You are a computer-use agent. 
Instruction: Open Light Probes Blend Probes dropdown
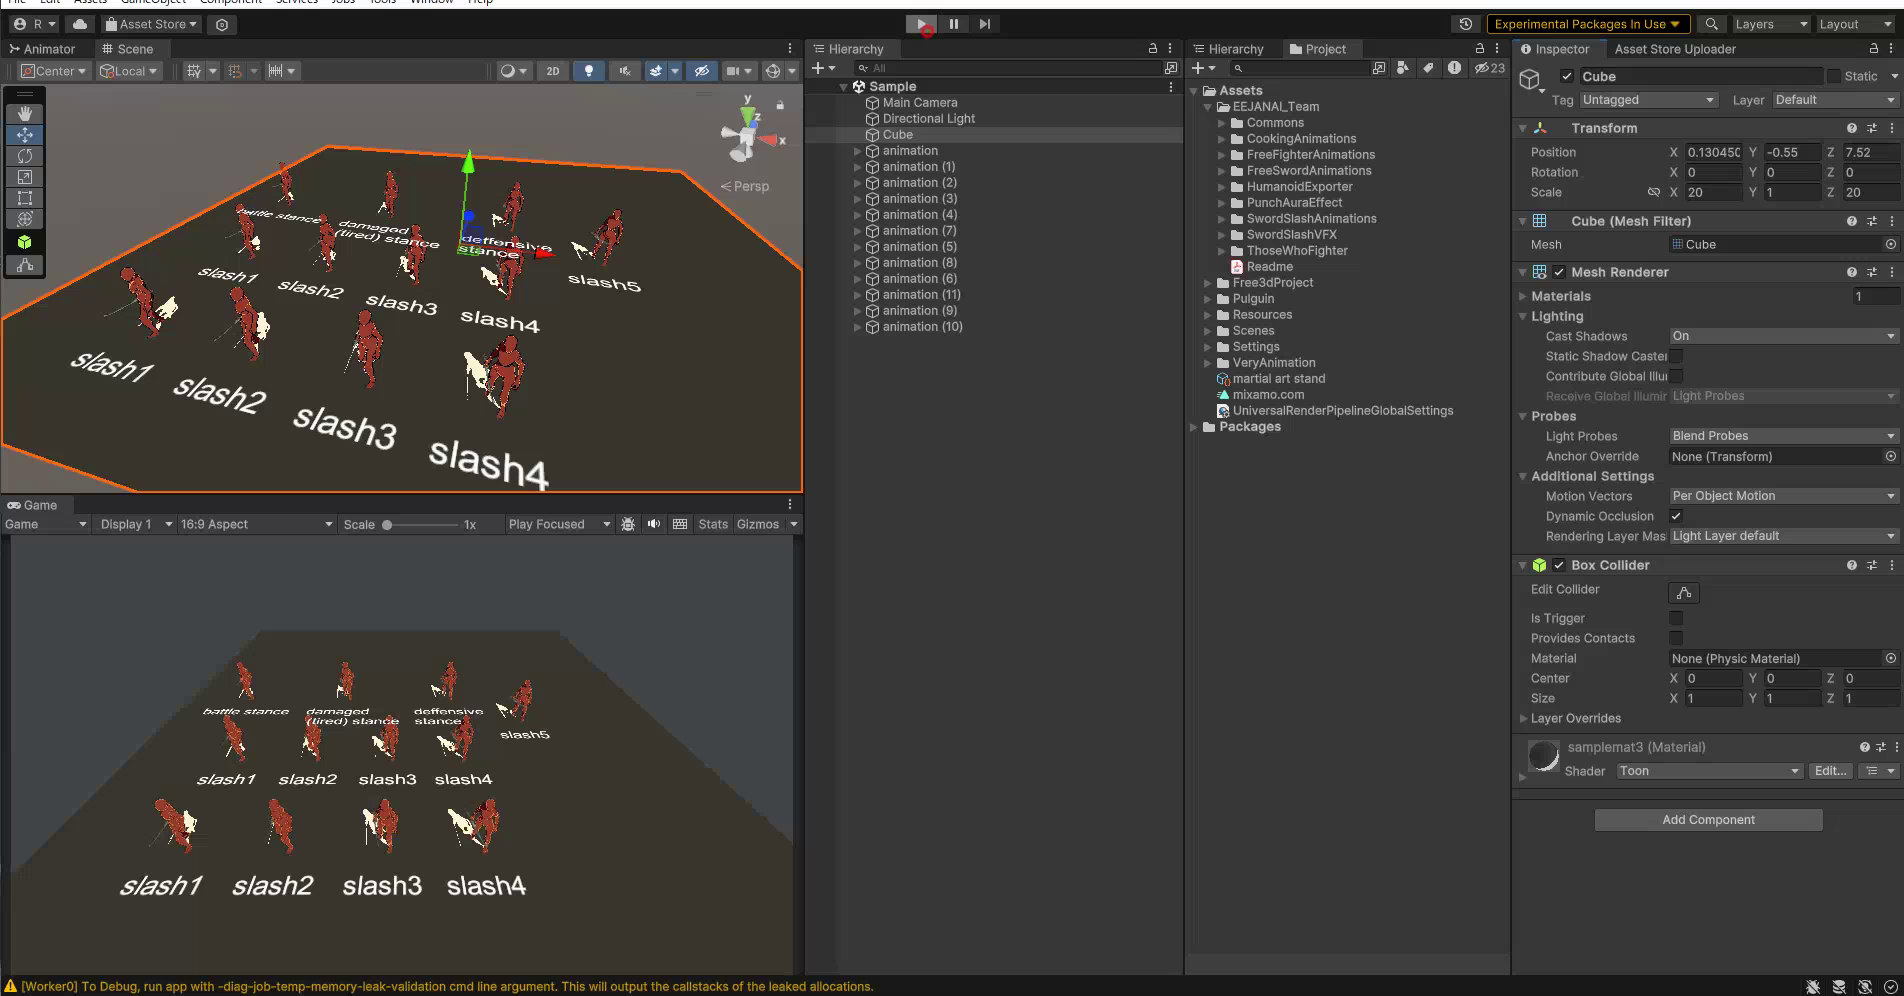1784,436
